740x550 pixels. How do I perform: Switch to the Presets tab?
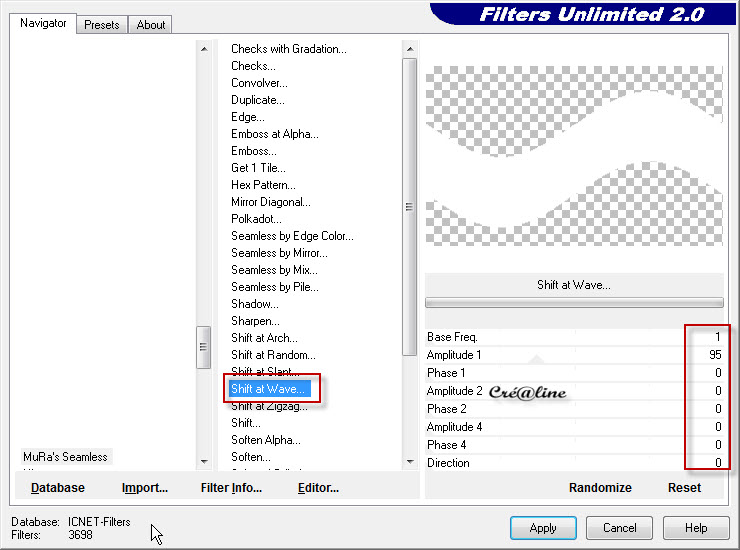coord(101,25)
